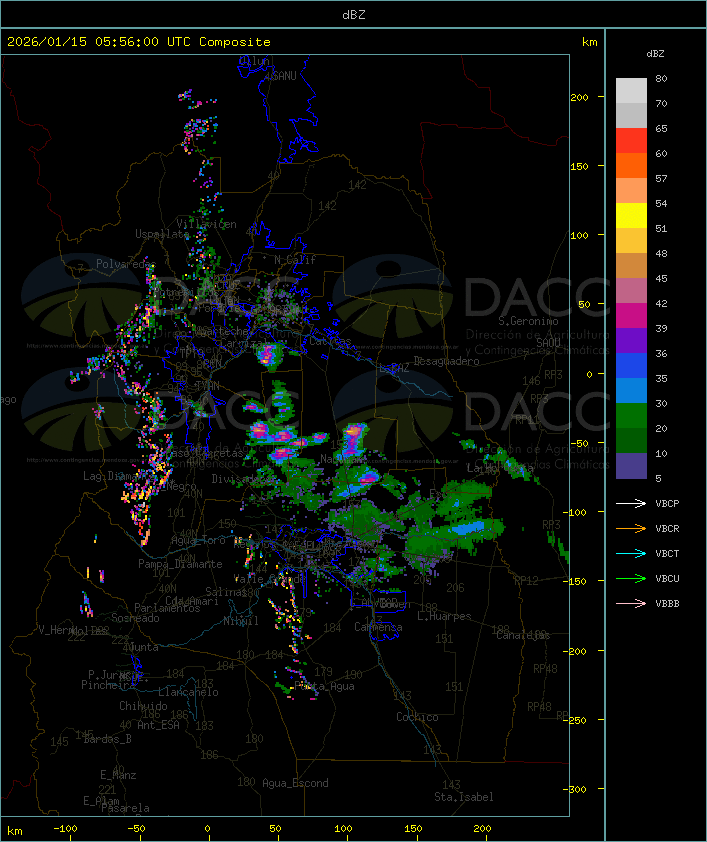
Task: Click the 'Agua_Escond' map label
Action: point(295,783)
